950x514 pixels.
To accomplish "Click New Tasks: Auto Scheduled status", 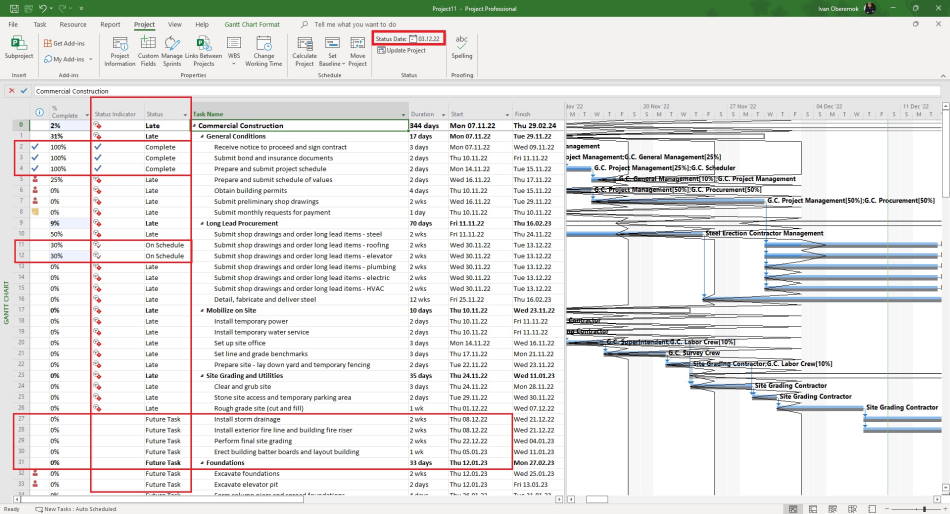I will [x=76, y=509].
